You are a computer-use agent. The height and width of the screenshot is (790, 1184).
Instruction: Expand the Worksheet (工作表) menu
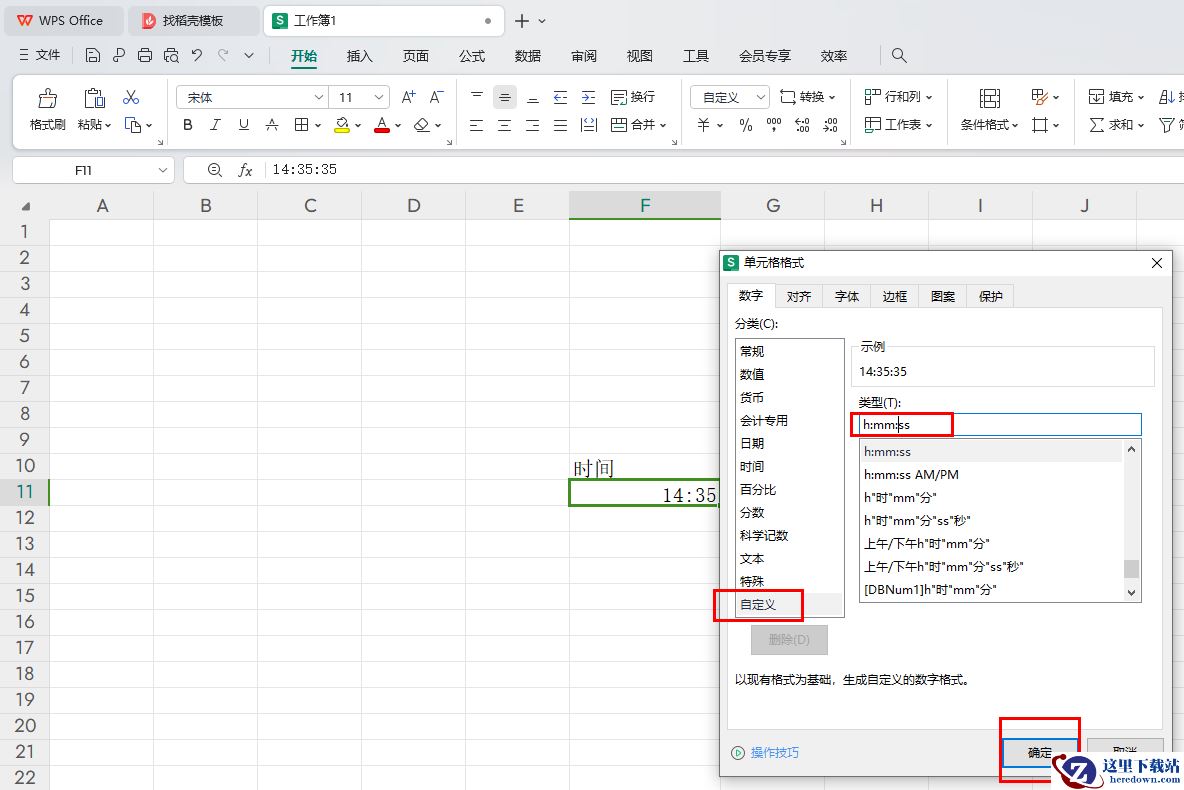click(x=899, y=125)
